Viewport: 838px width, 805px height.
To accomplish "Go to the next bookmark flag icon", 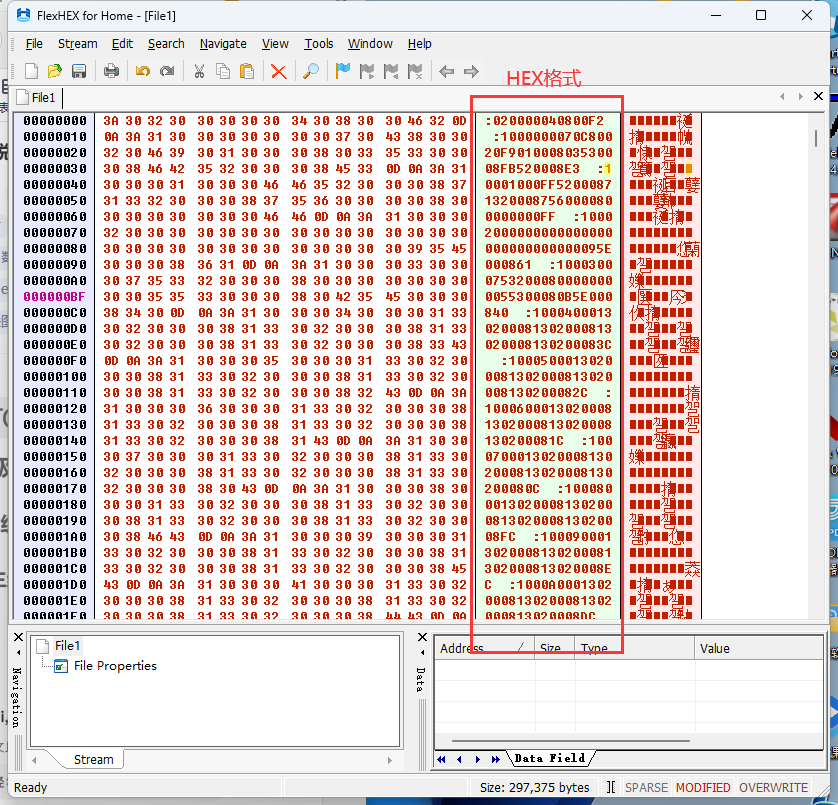I will click(367, 71).
